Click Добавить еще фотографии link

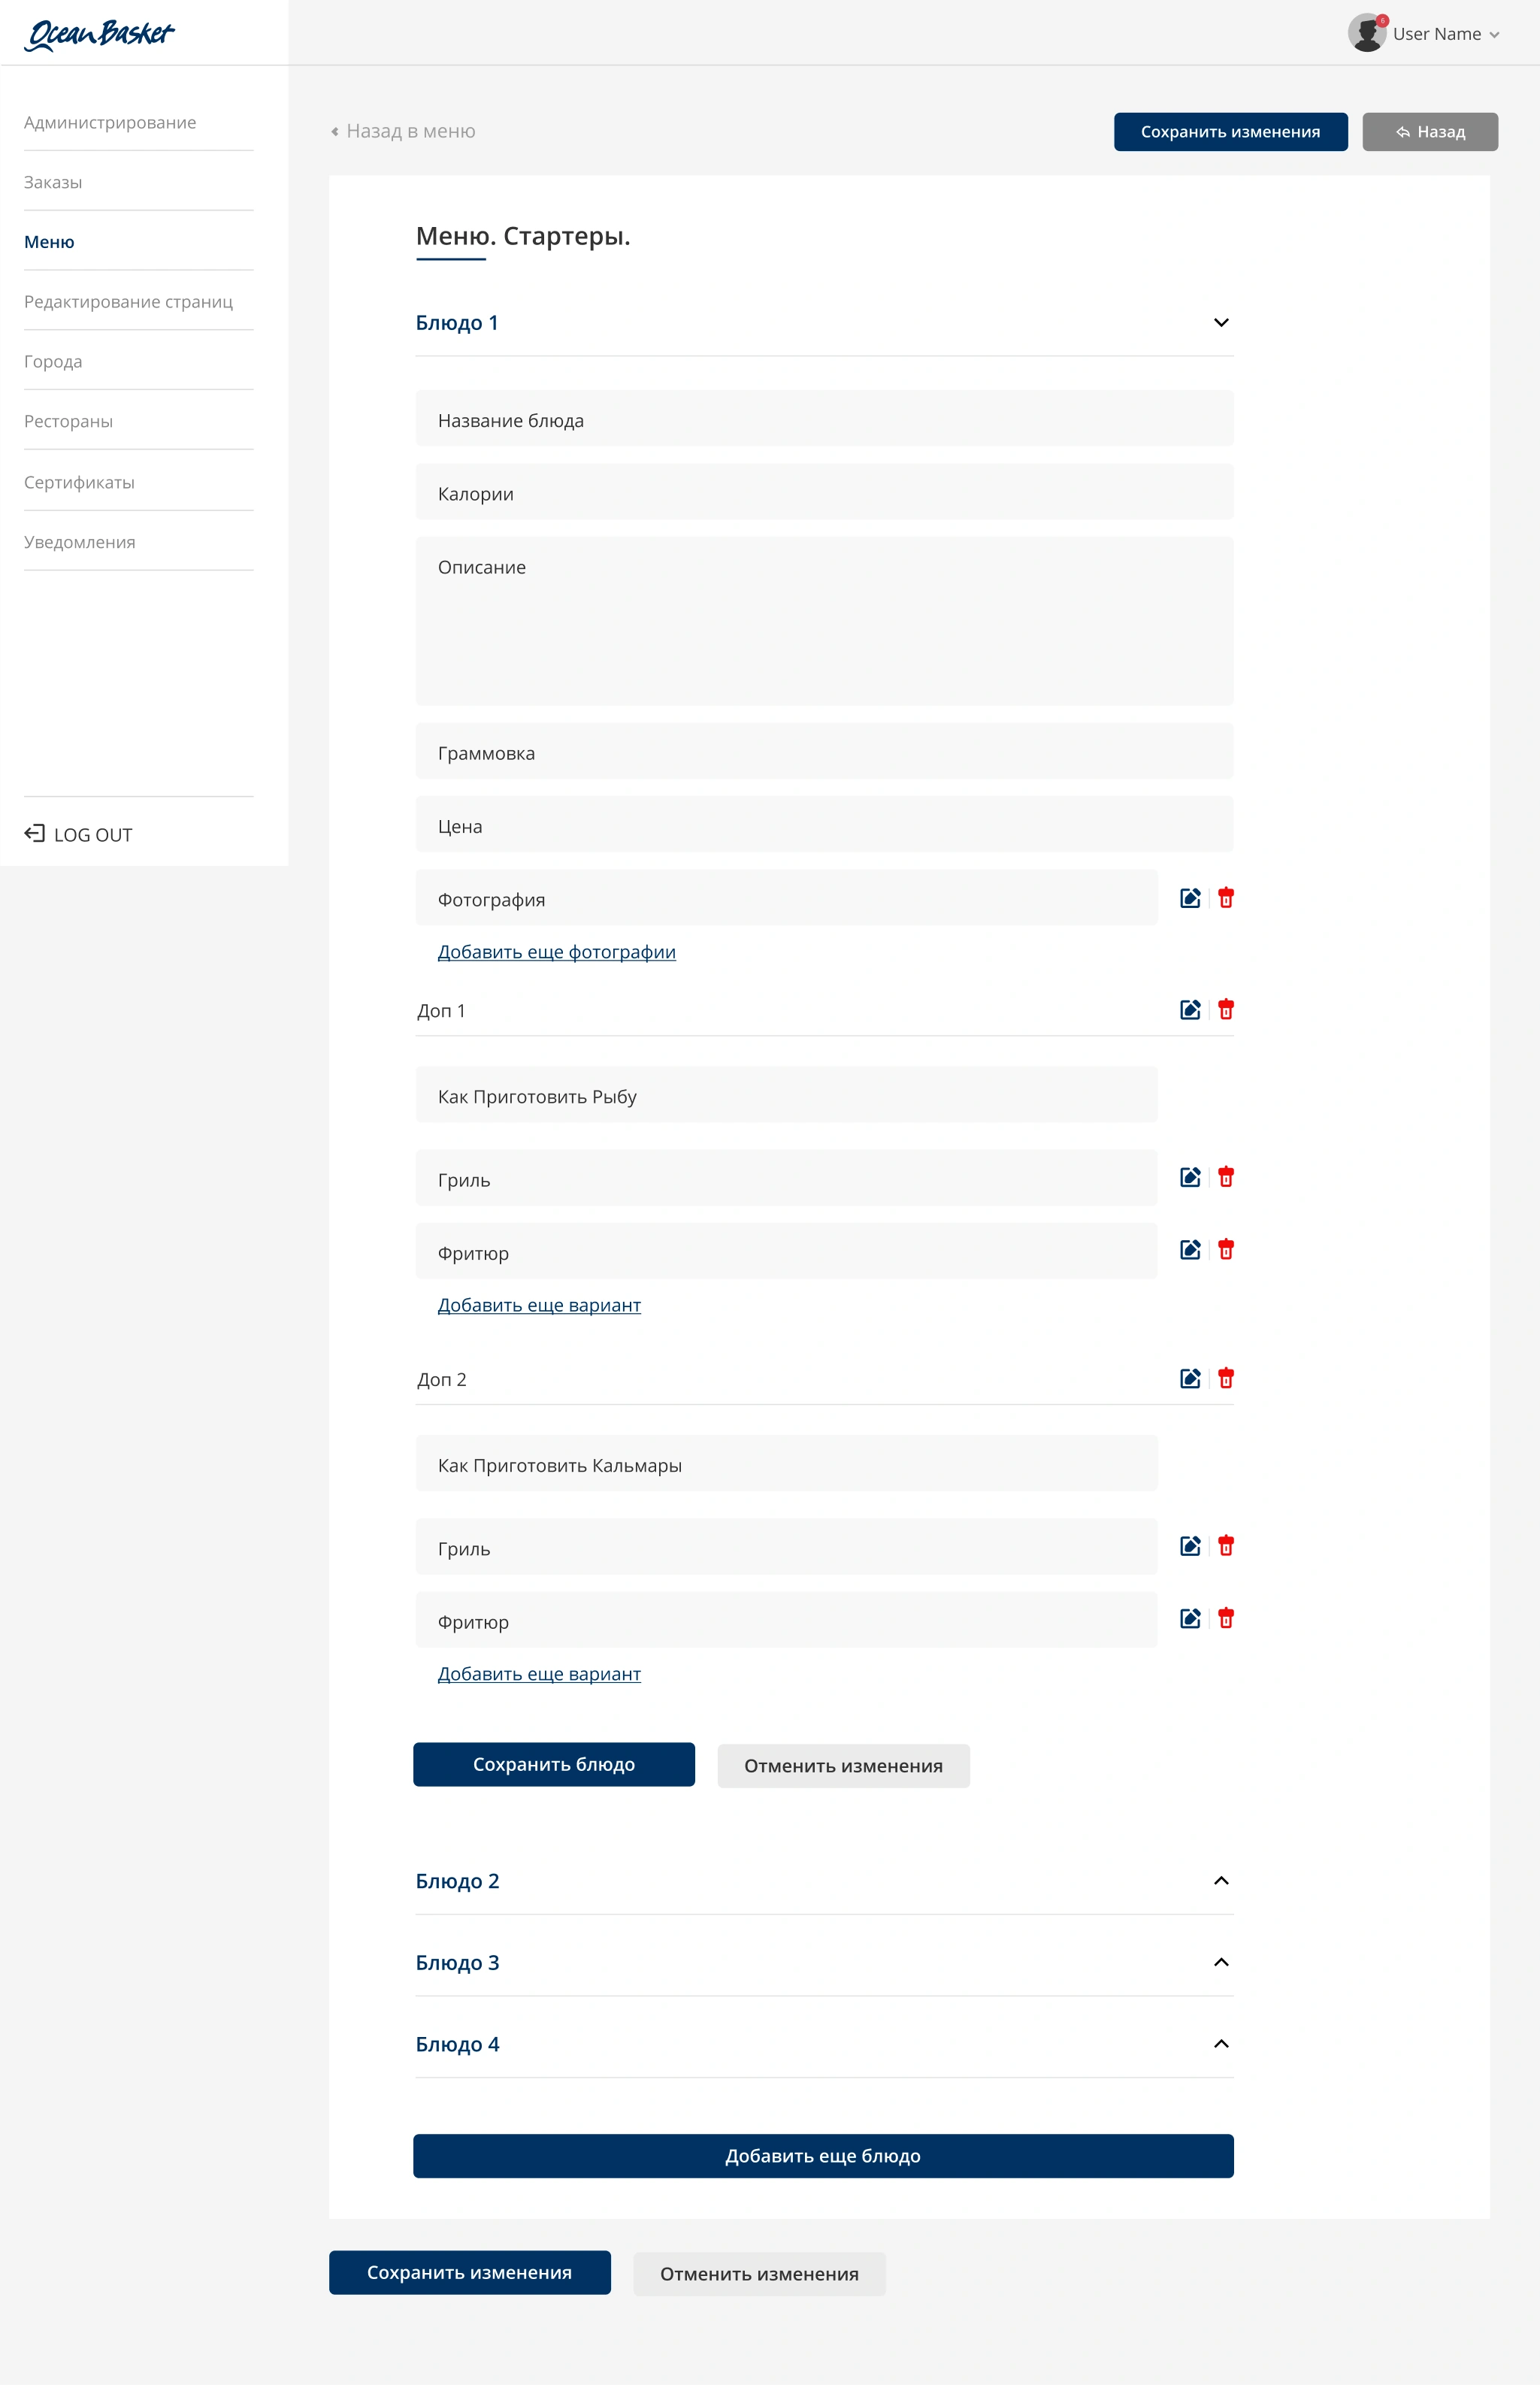(557, 952)
